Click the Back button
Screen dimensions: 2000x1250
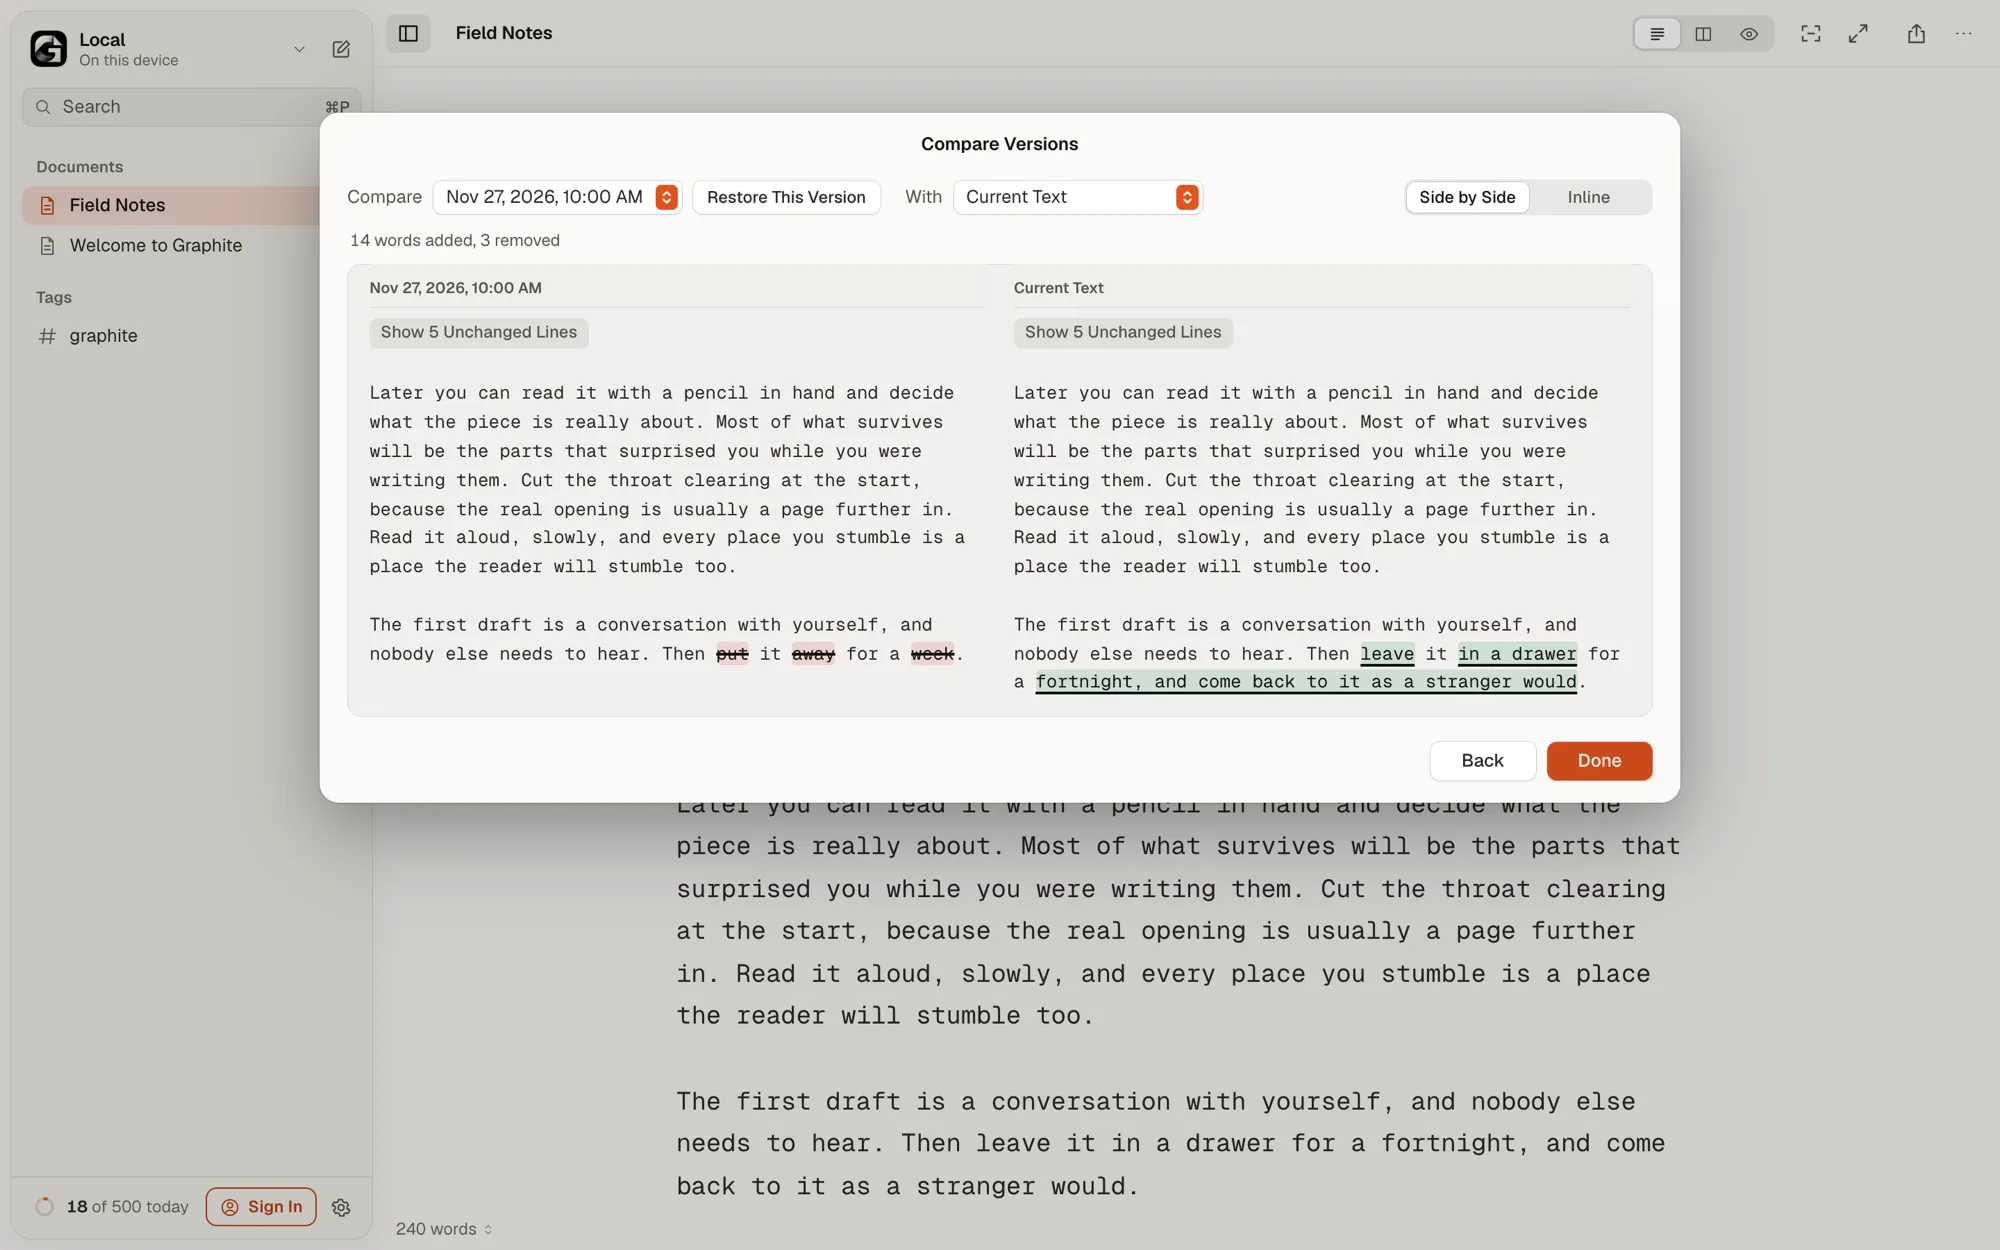point(1482,761)
